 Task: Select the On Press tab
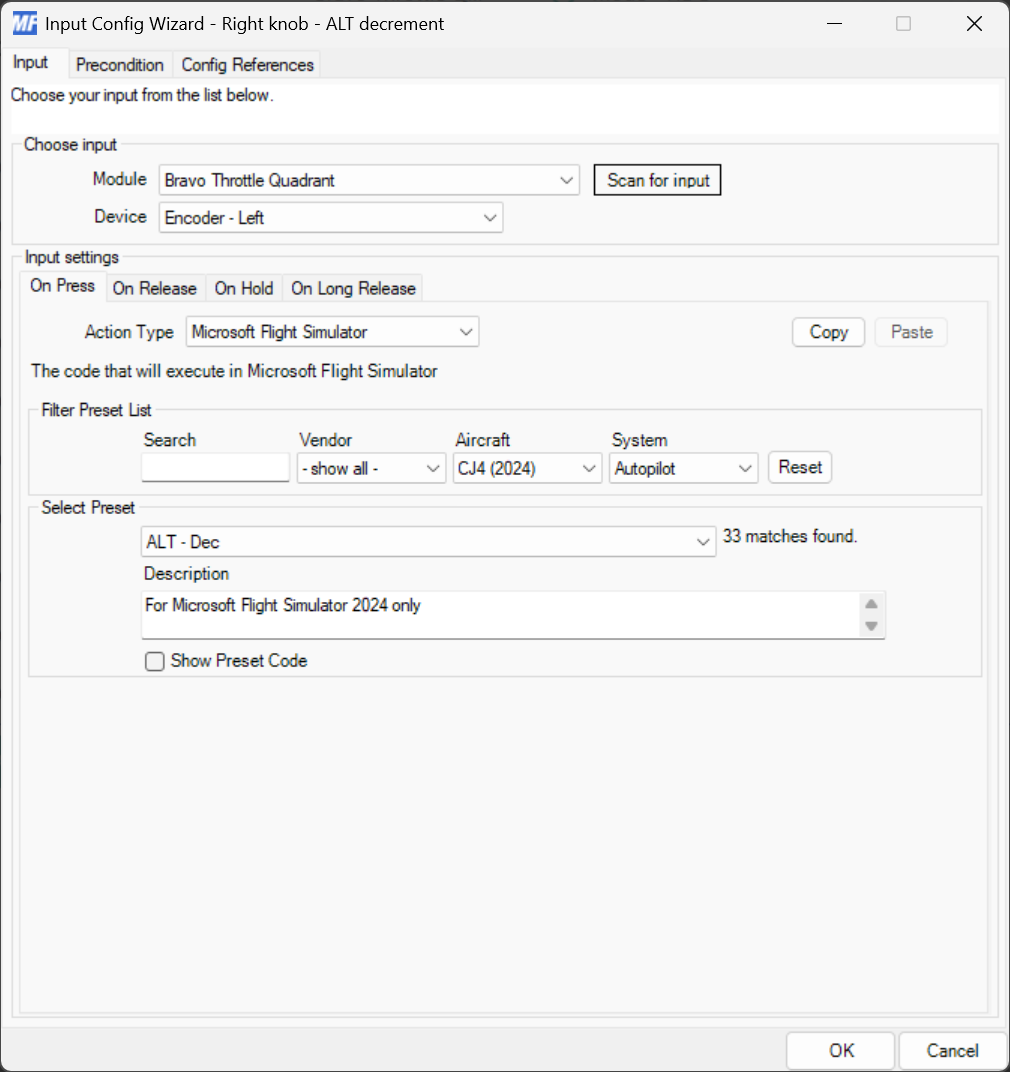62,286
